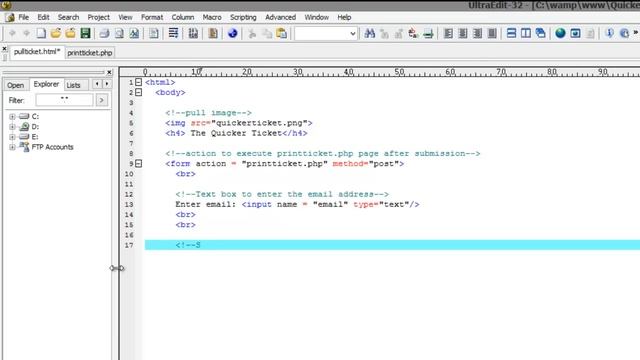Collapse the body code fold on line 2

pos(139,92)
